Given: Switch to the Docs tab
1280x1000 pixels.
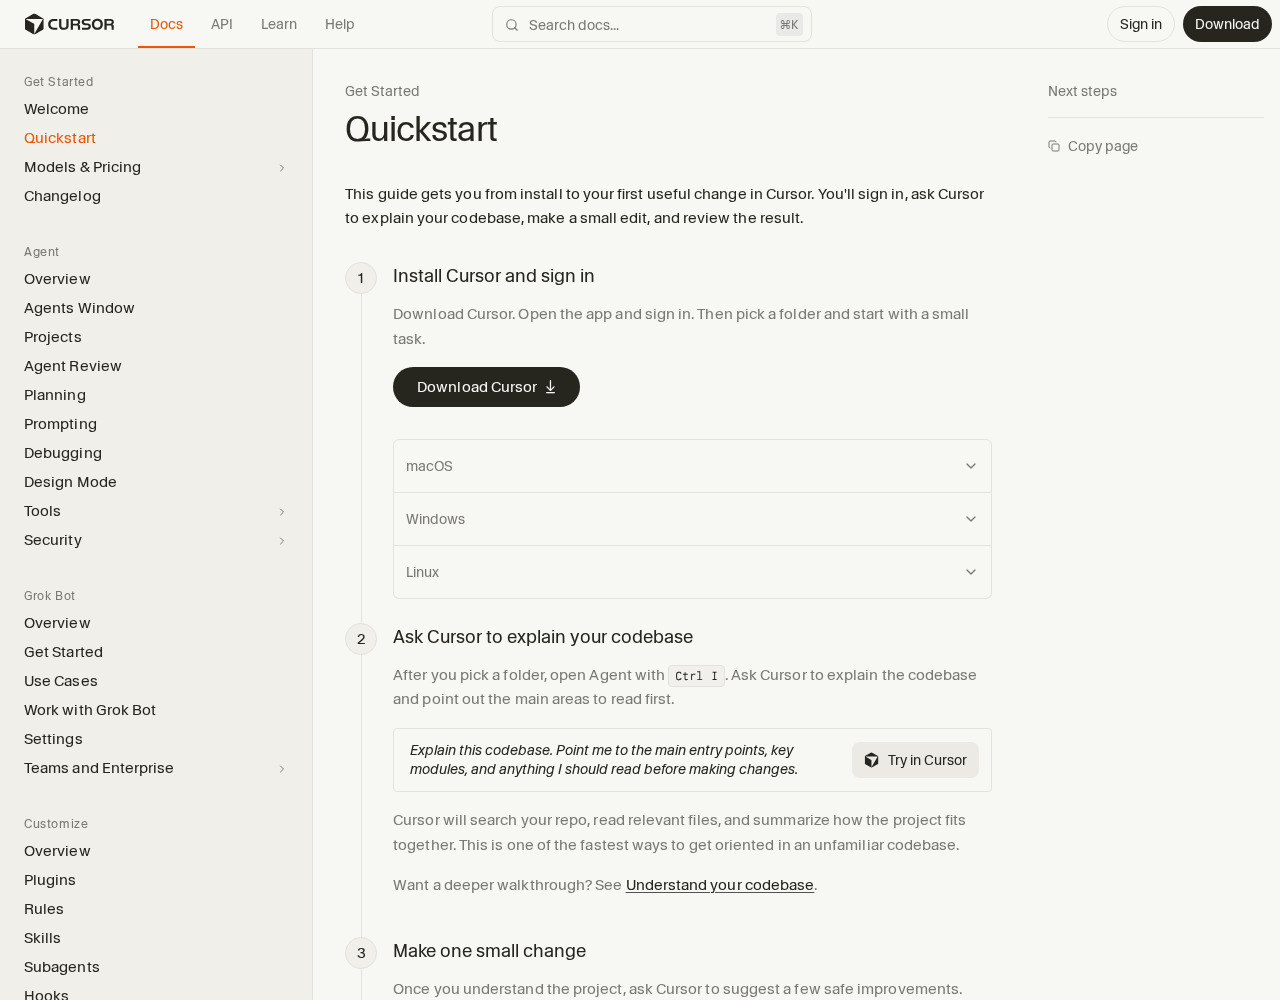Looking at the screenshot, I should pyautogui.click(x=166, y=24).
